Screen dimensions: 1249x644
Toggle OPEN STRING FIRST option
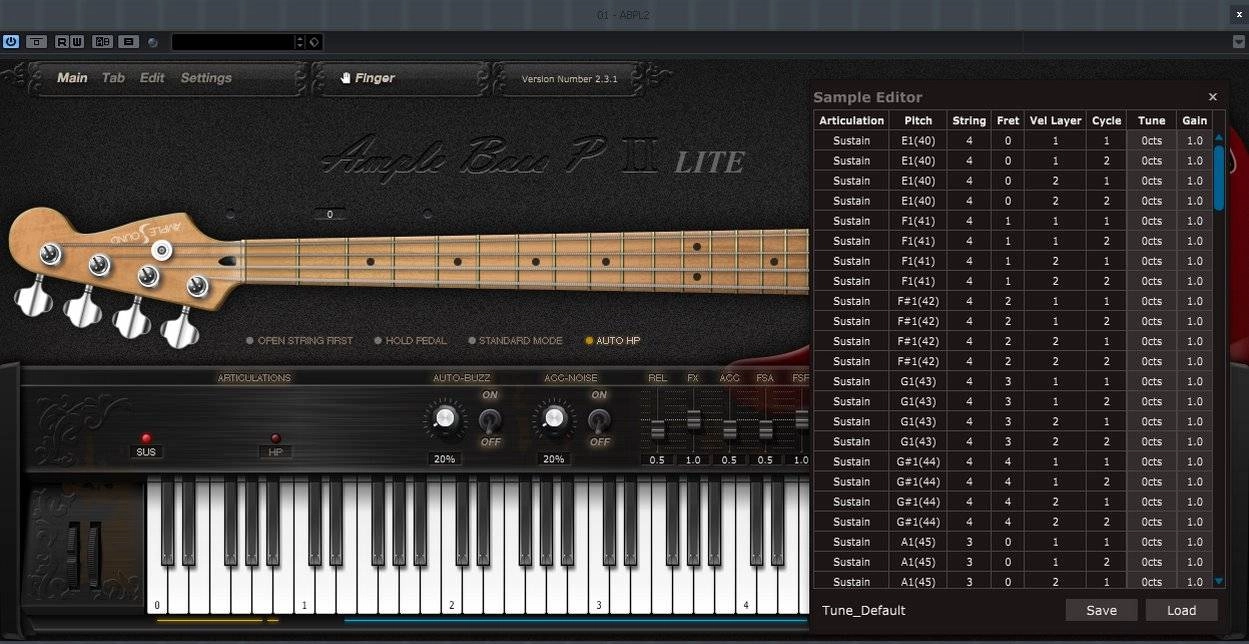[299, 341]
